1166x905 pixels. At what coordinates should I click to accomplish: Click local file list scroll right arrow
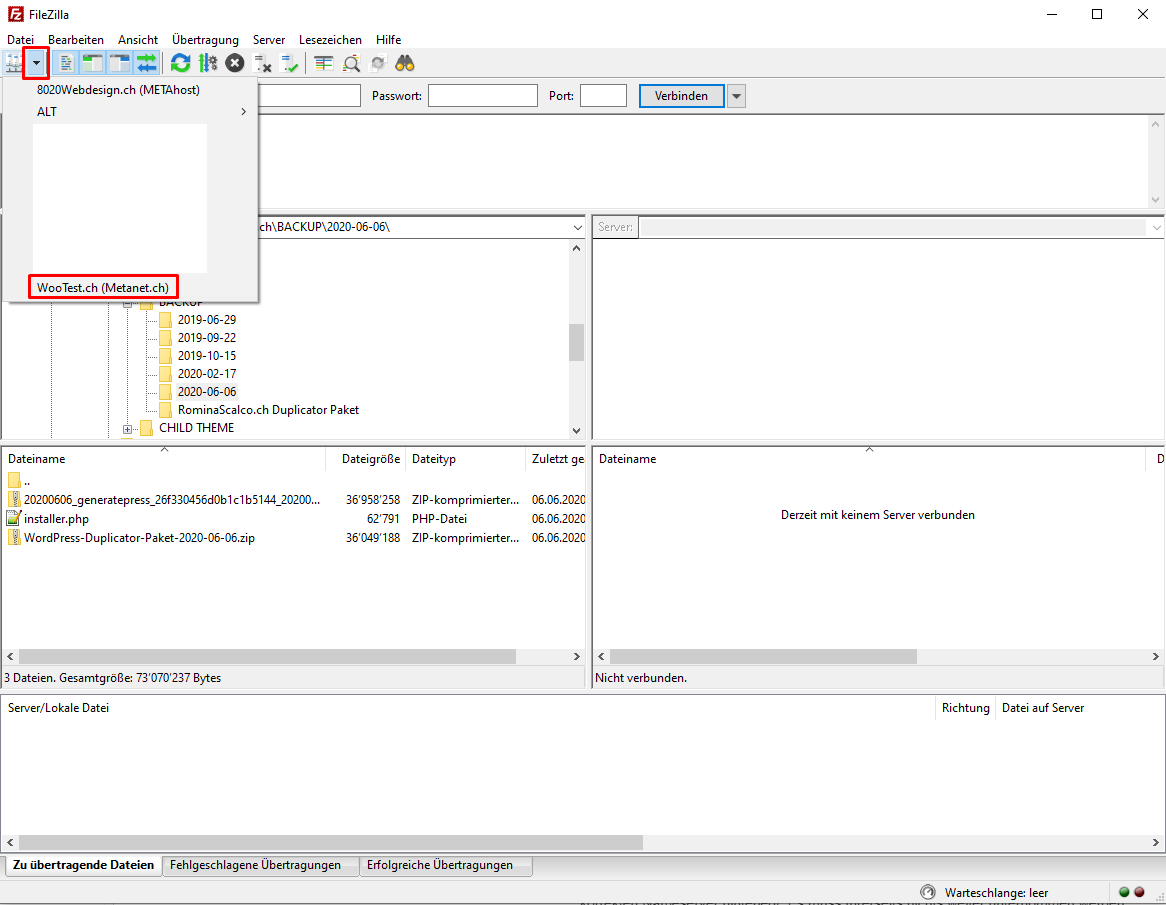[x=576, y=657]
